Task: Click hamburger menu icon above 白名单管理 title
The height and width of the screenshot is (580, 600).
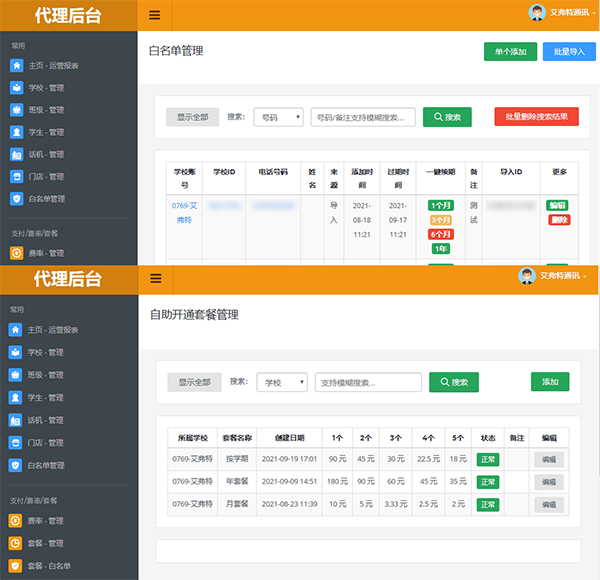Action: point(154,15)
